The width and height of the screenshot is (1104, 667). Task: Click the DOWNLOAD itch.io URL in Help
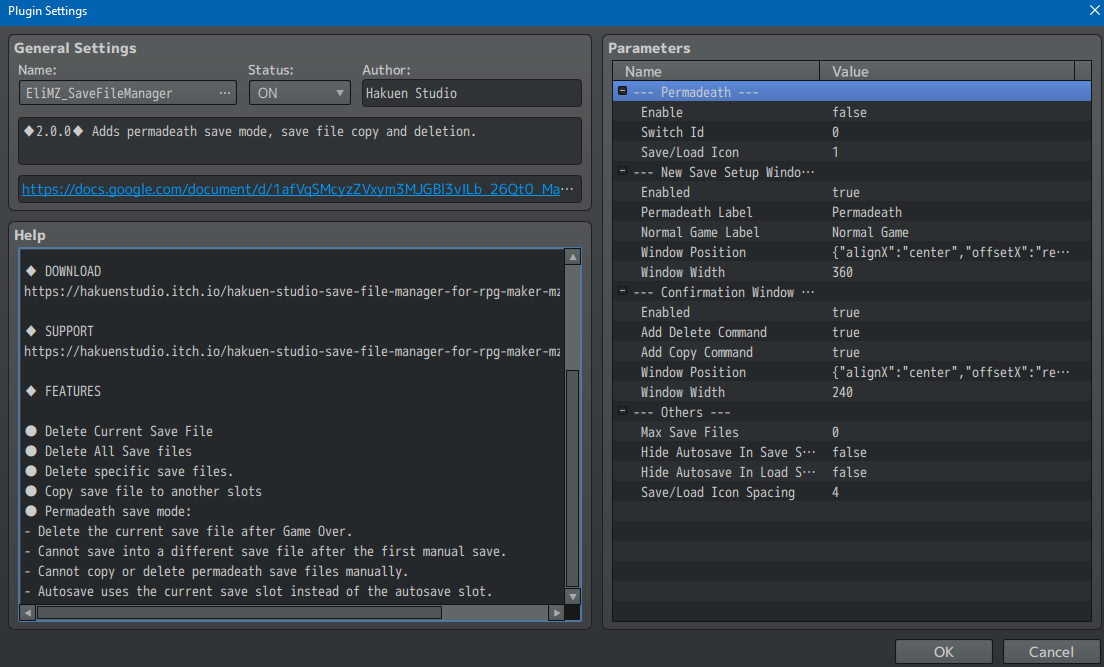click(x=292, y=291)
